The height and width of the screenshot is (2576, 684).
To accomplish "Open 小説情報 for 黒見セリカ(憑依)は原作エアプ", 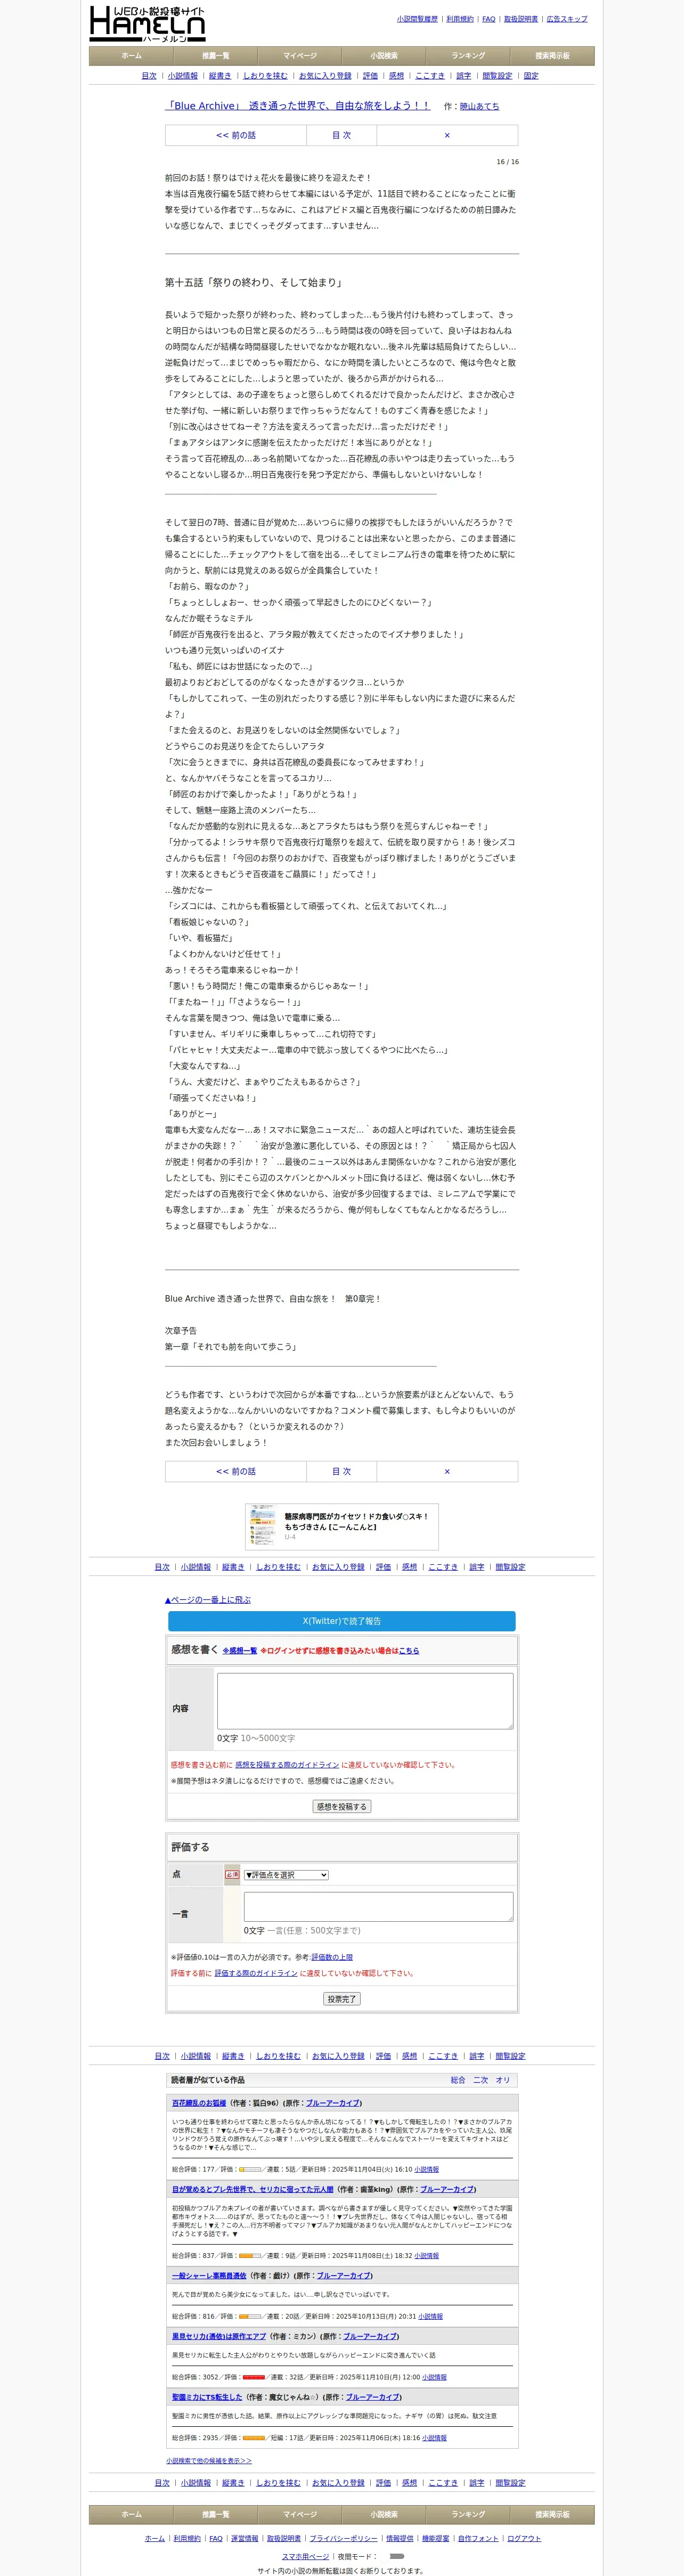I will pos(434,2377).
